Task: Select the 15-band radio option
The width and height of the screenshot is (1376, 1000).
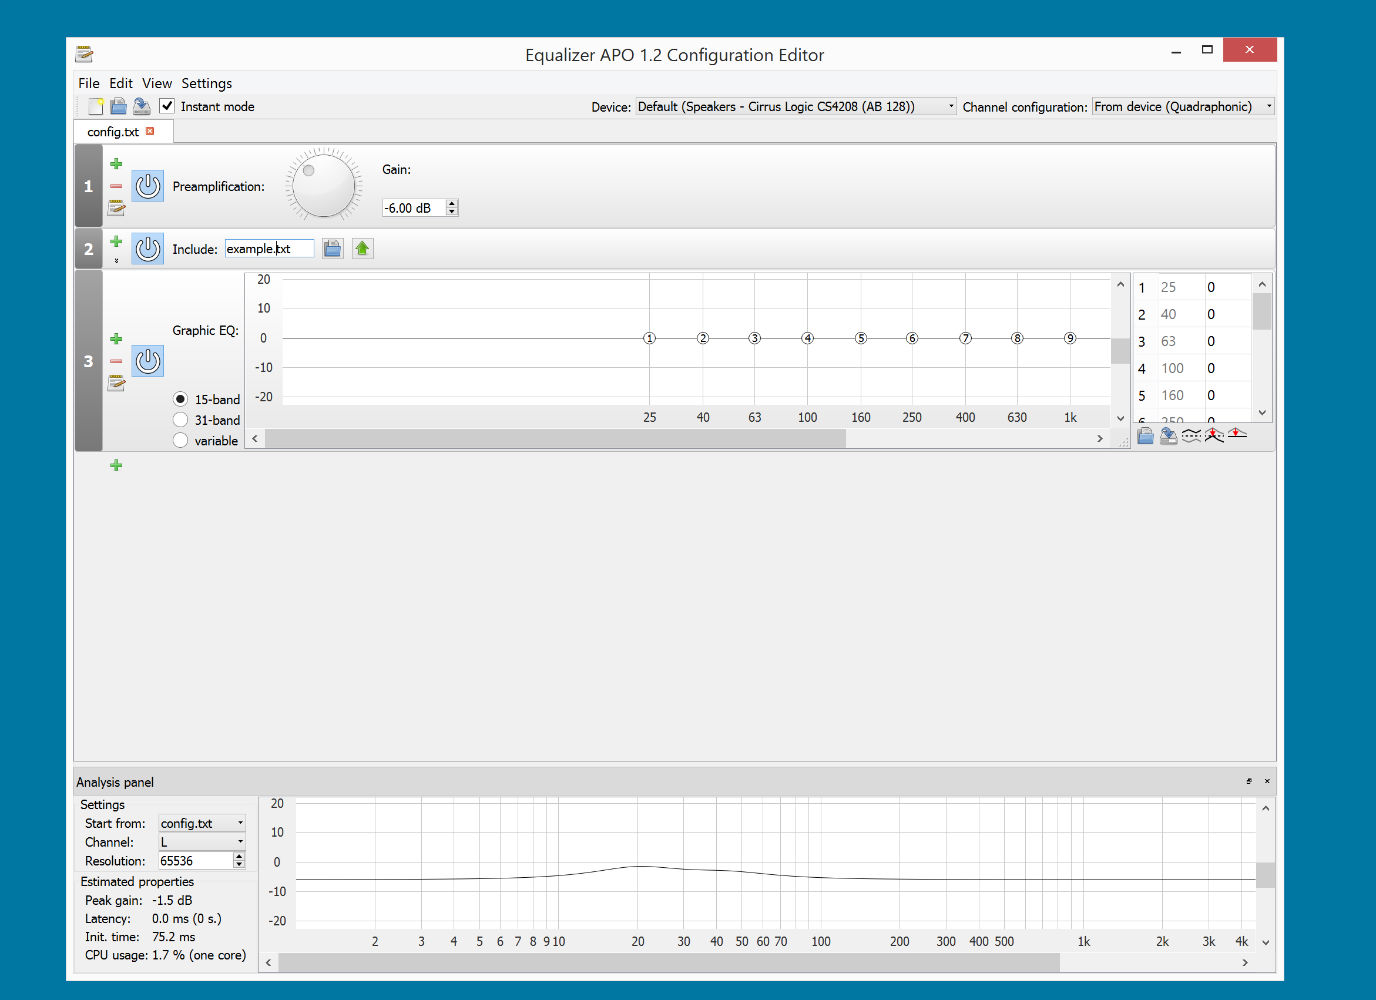Action: 181,399
